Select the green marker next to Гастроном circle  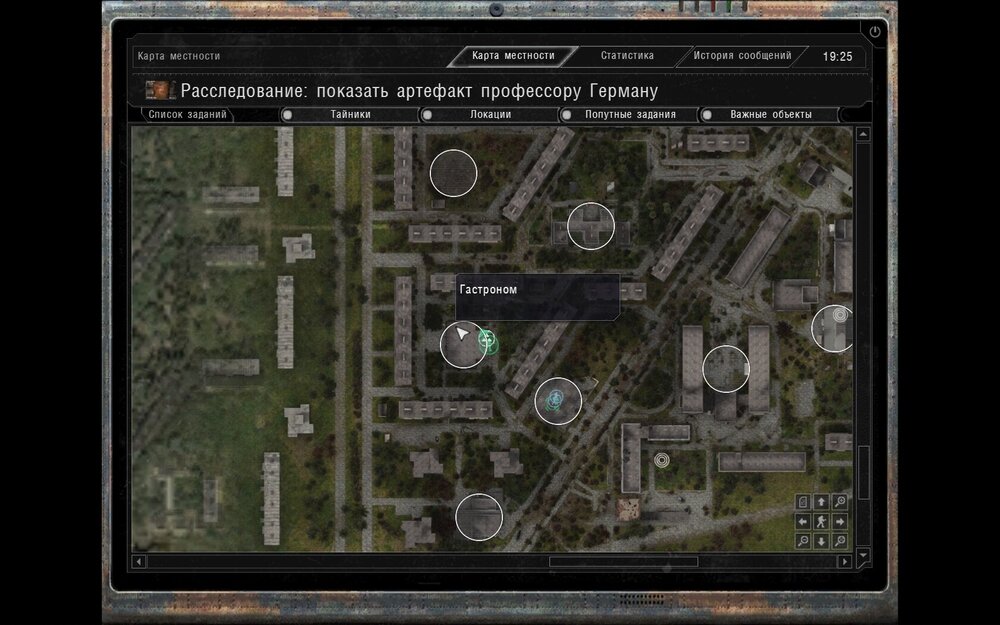tap(488, 341)
